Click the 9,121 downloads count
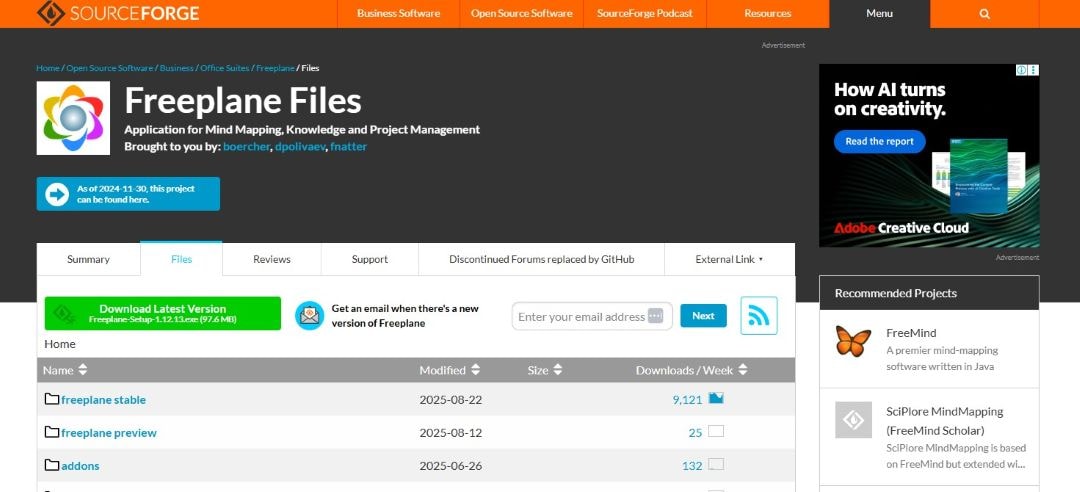Viewport: 1080px width, 492px height. [687, 400]
